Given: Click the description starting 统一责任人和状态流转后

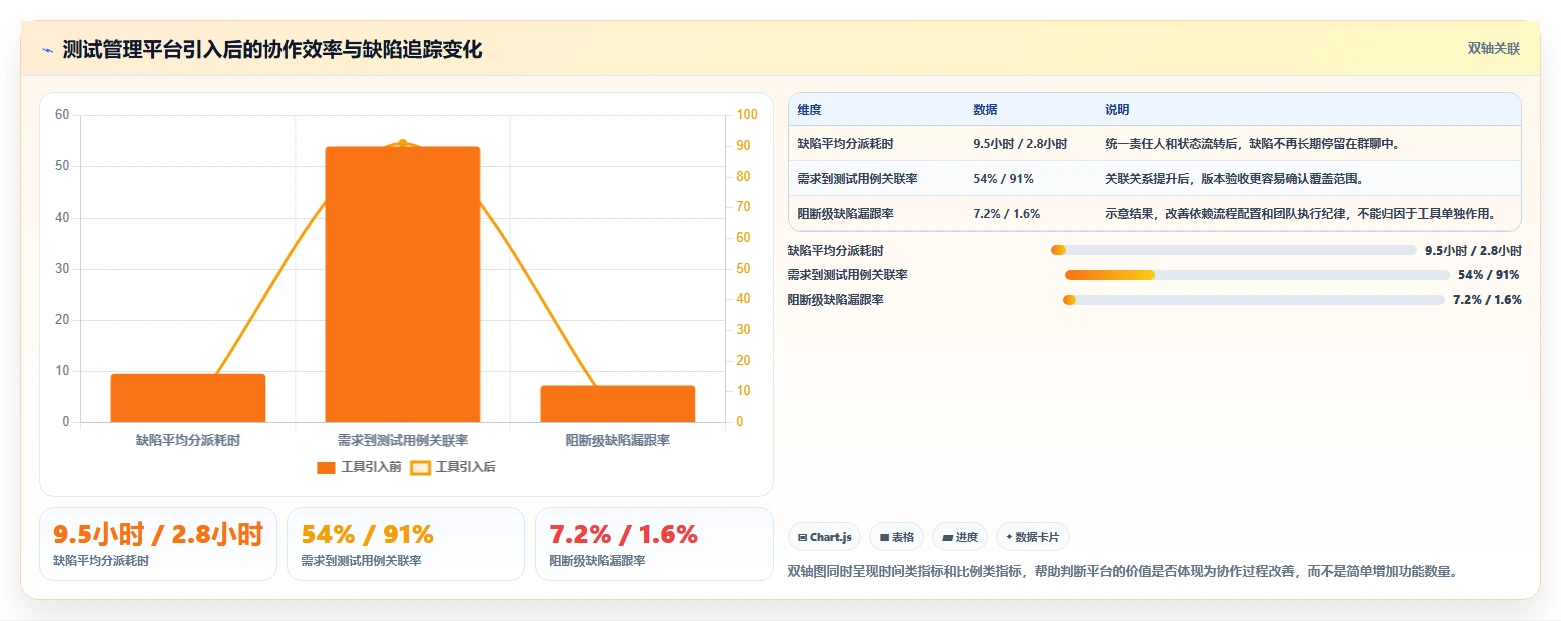Looking at the screenshot, I should click(1252, 144).
